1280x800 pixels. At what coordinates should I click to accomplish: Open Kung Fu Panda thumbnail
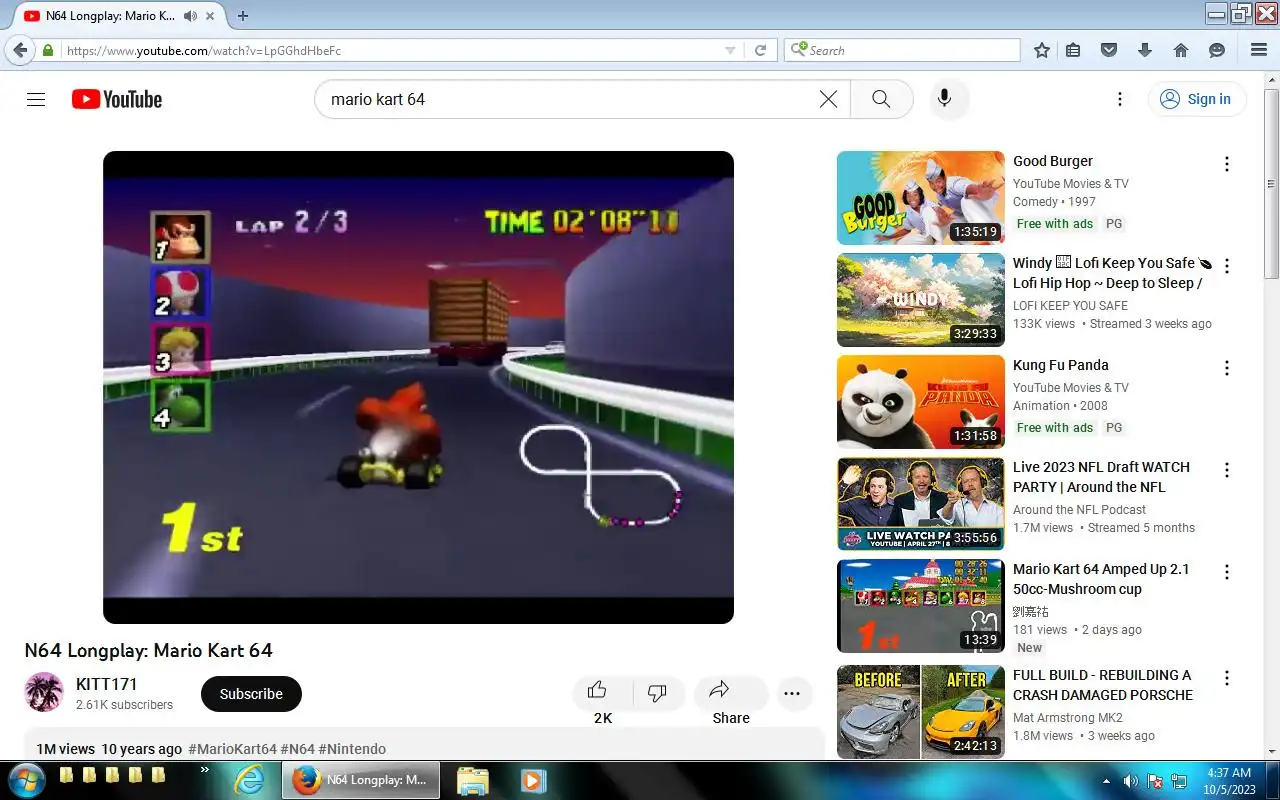click(x=920, y=402)
